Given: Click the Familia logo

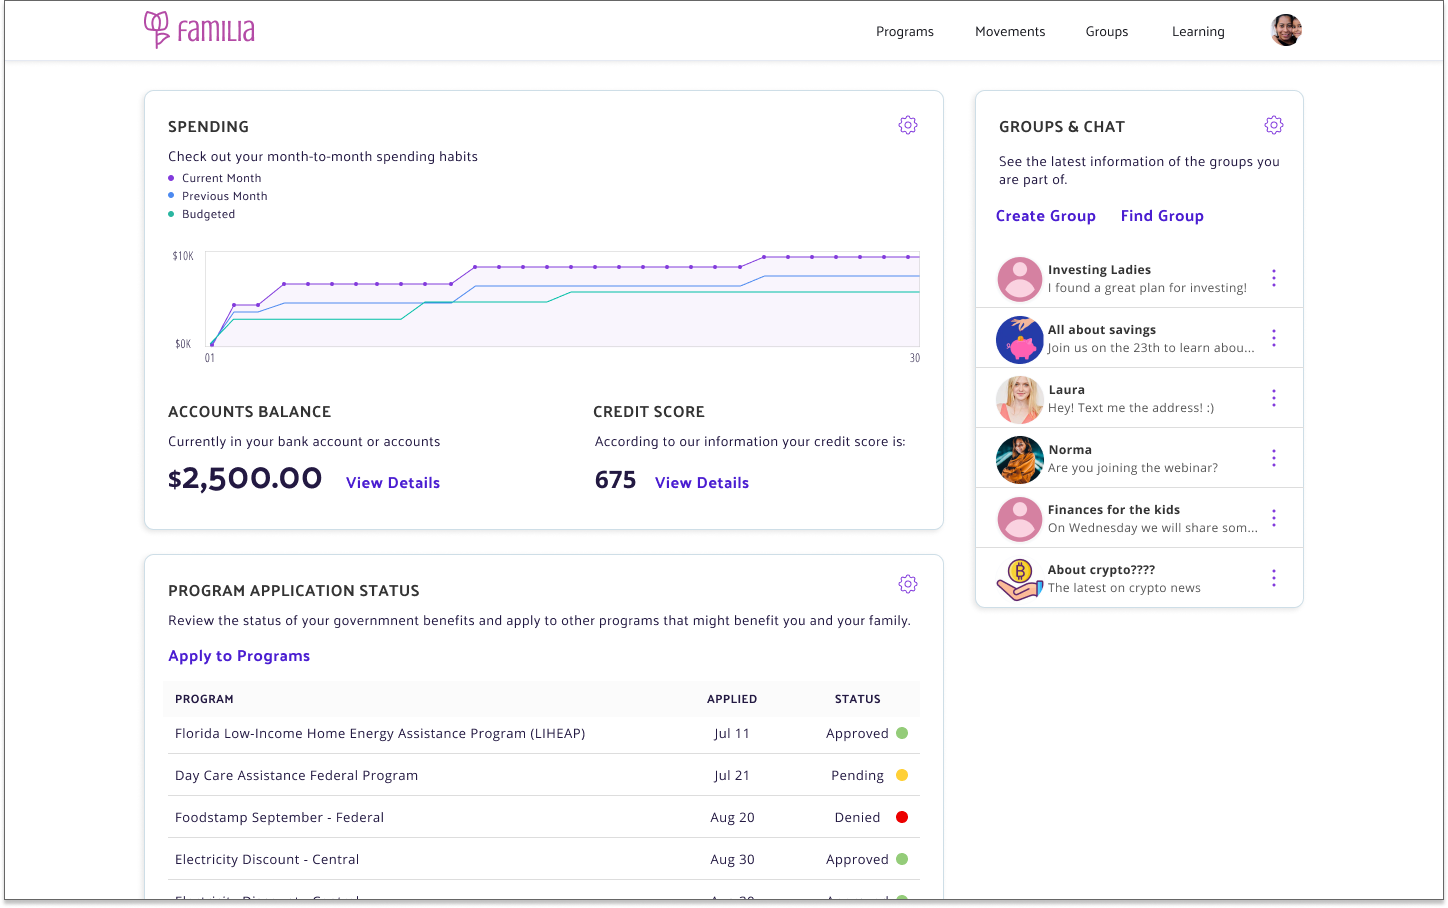Looking at the screenshot, I should click(x=200, y=30).
